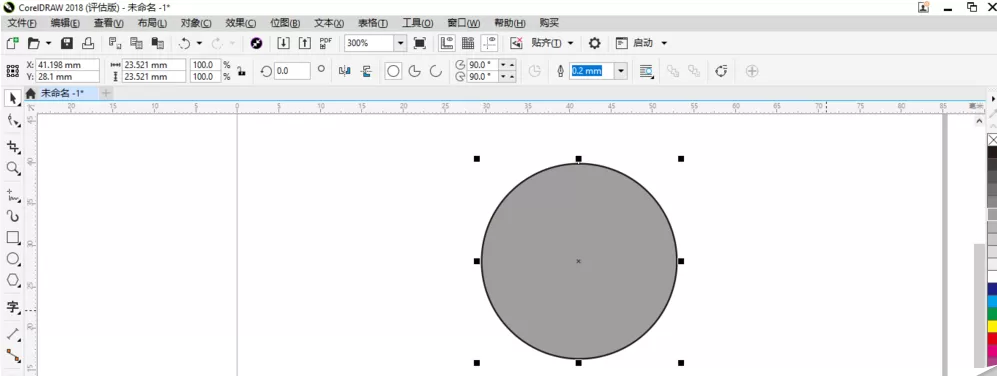
Task: Click the Print icon
Action: (88, 43)
